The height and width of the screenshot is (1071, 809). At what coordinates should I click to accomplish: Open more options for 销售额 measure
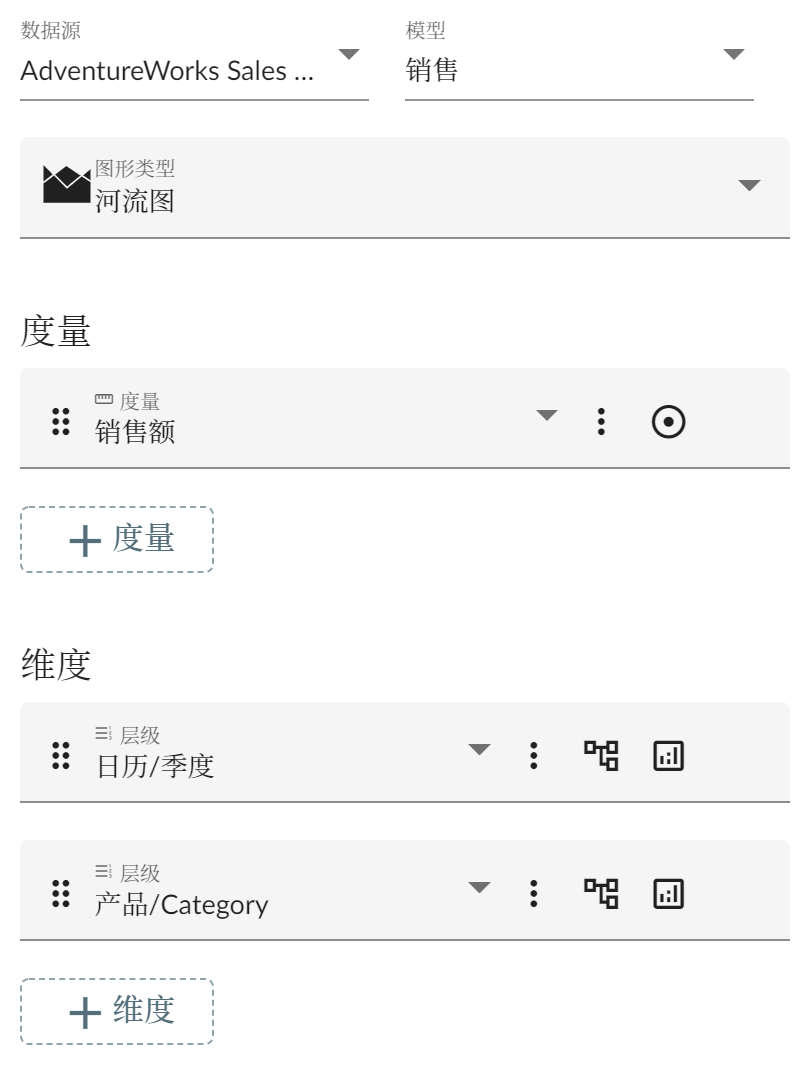click(601, 422)
